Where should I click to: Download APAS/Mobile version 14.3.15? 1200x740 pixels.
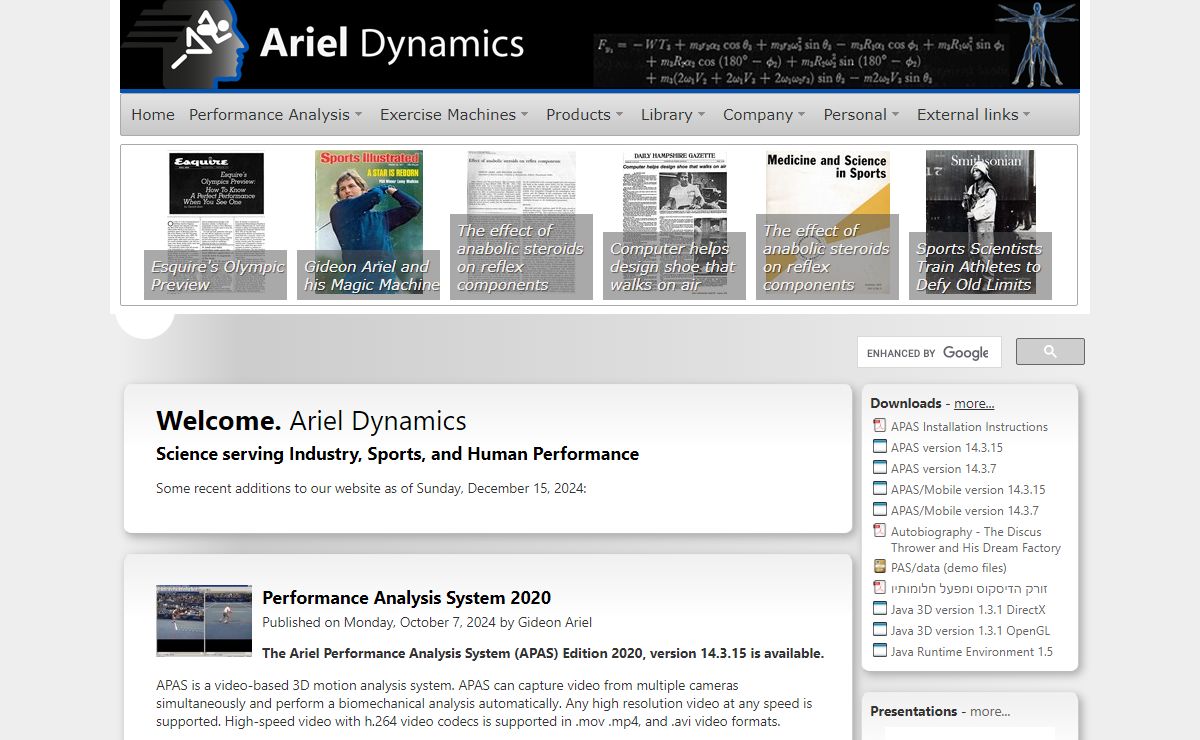tap(968, 490)
